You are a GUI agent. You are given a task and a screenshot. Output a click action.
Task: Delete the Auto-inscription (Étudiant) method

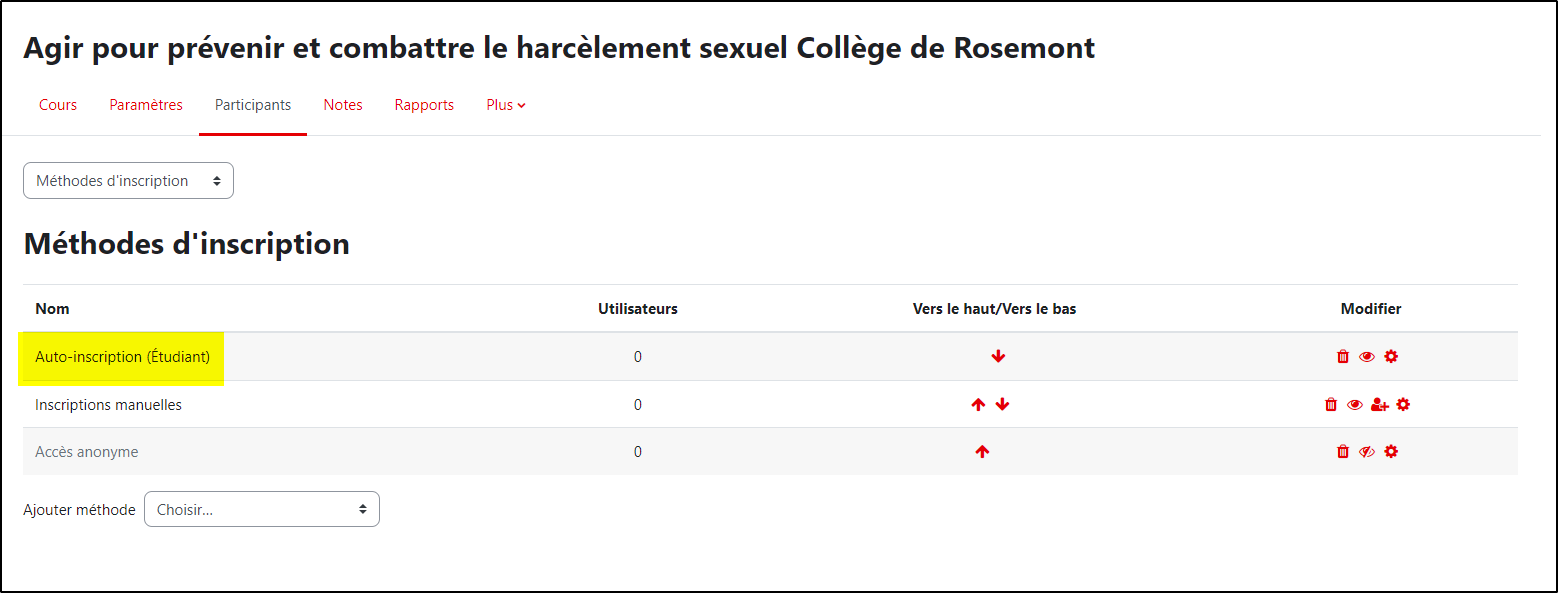(x=1343, y=357)
